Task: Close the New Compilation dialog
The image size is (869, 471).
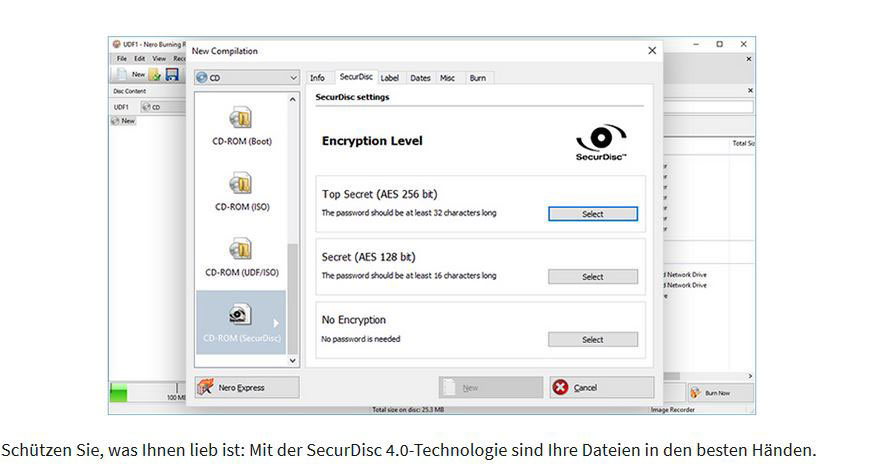Action: [x=652, y=50]
